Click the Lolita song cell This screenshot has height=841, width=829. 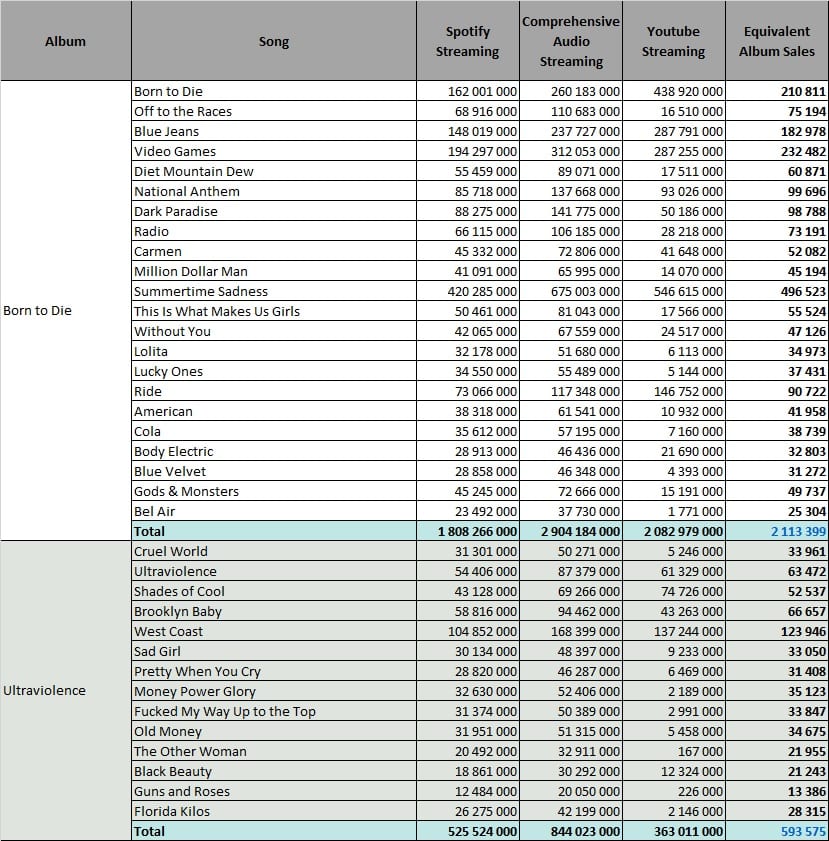(x=273, y=351)
